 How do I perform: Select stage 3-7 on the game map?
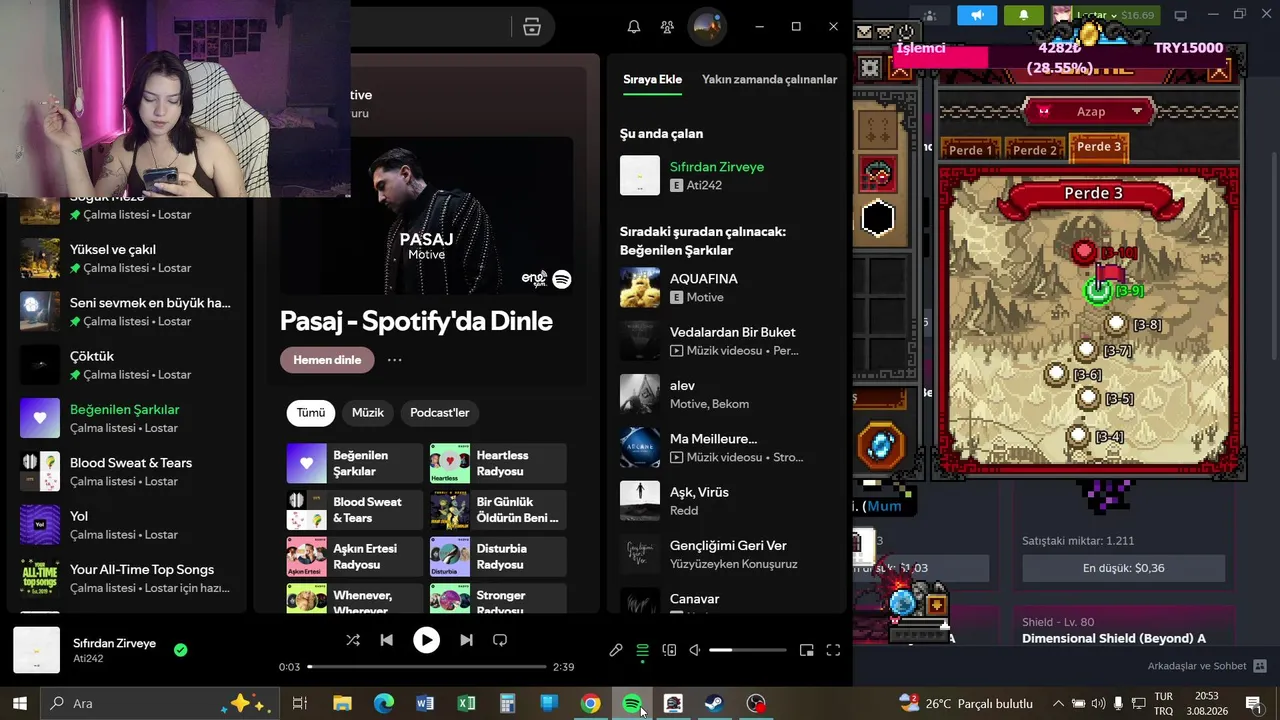(1087, 350)
